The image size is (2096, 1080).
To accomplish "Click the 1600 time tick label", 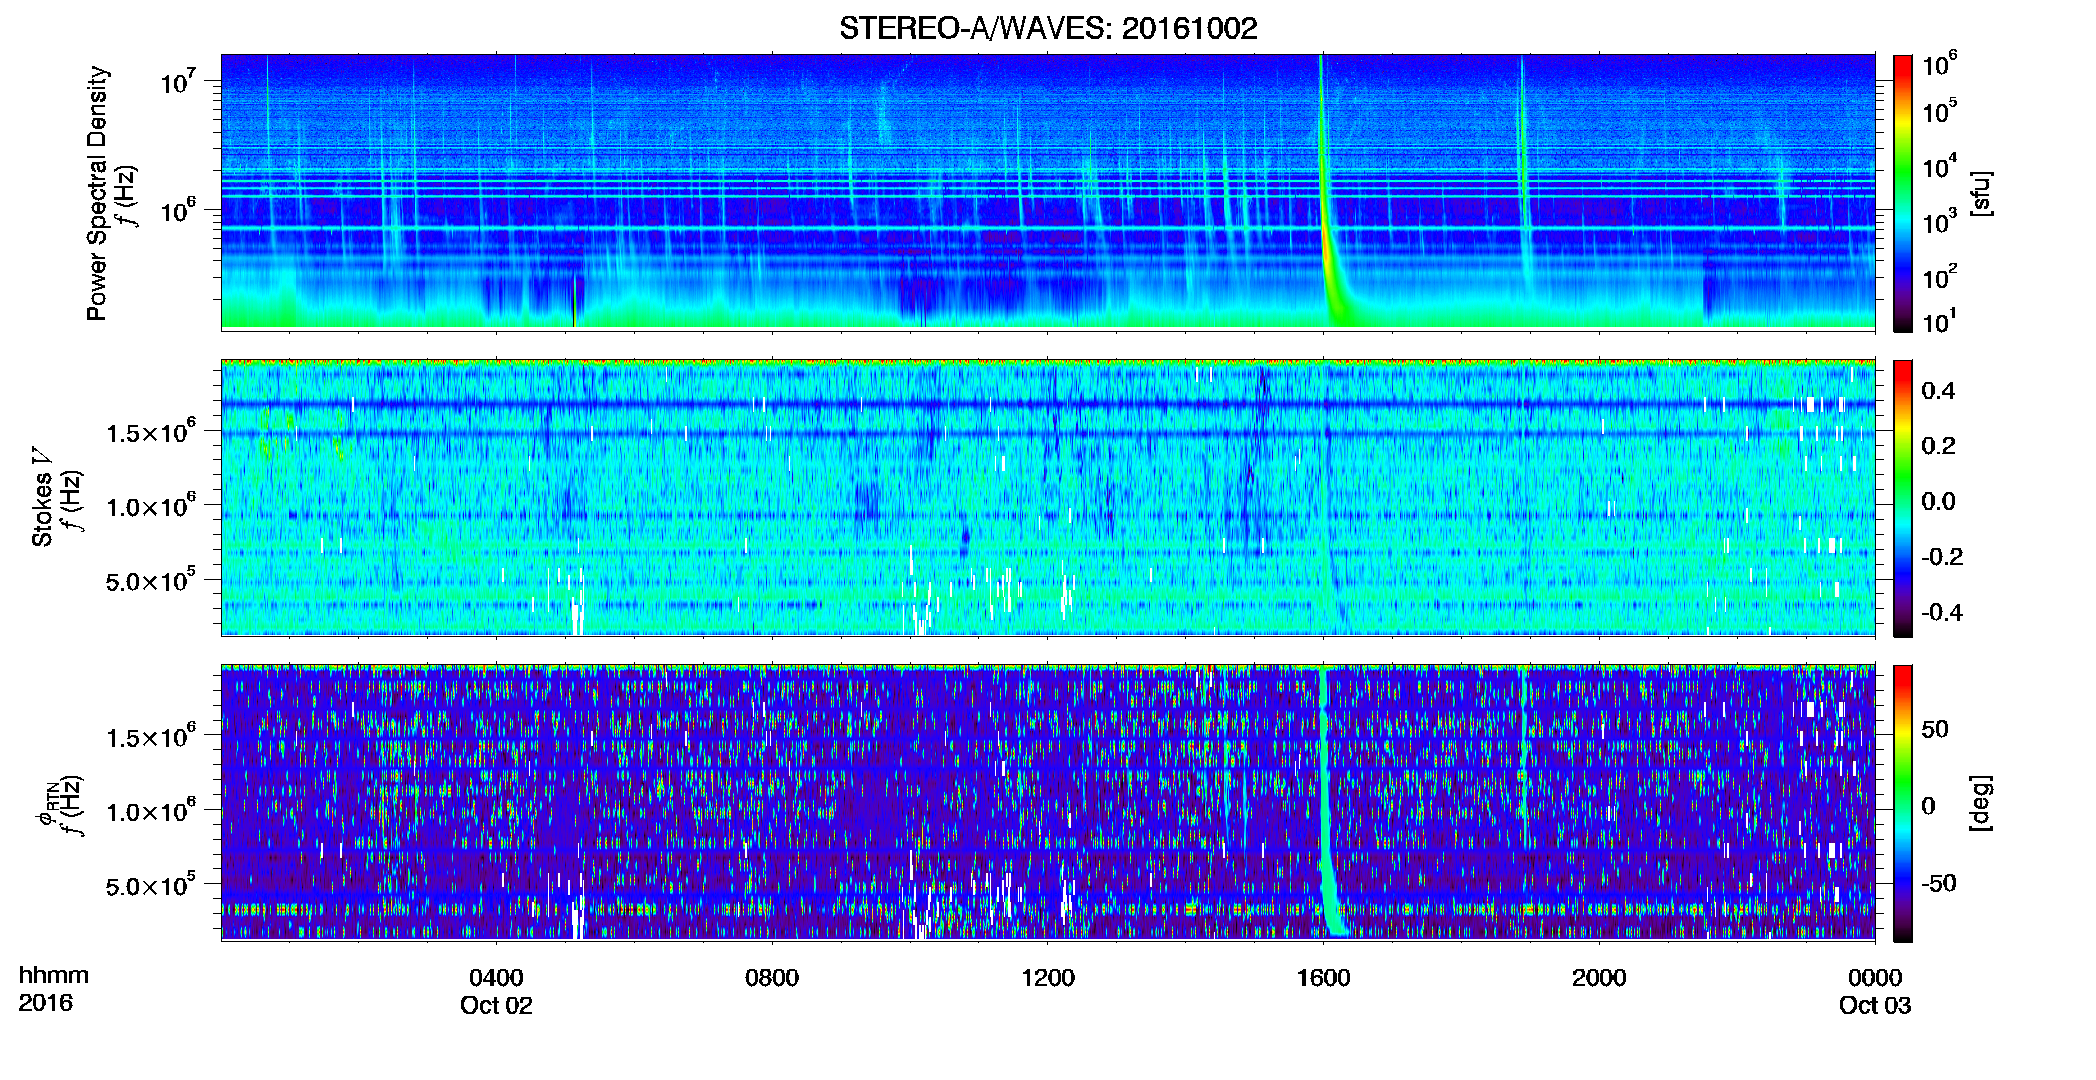I will pyautogui.click(x=1323, y=978).
